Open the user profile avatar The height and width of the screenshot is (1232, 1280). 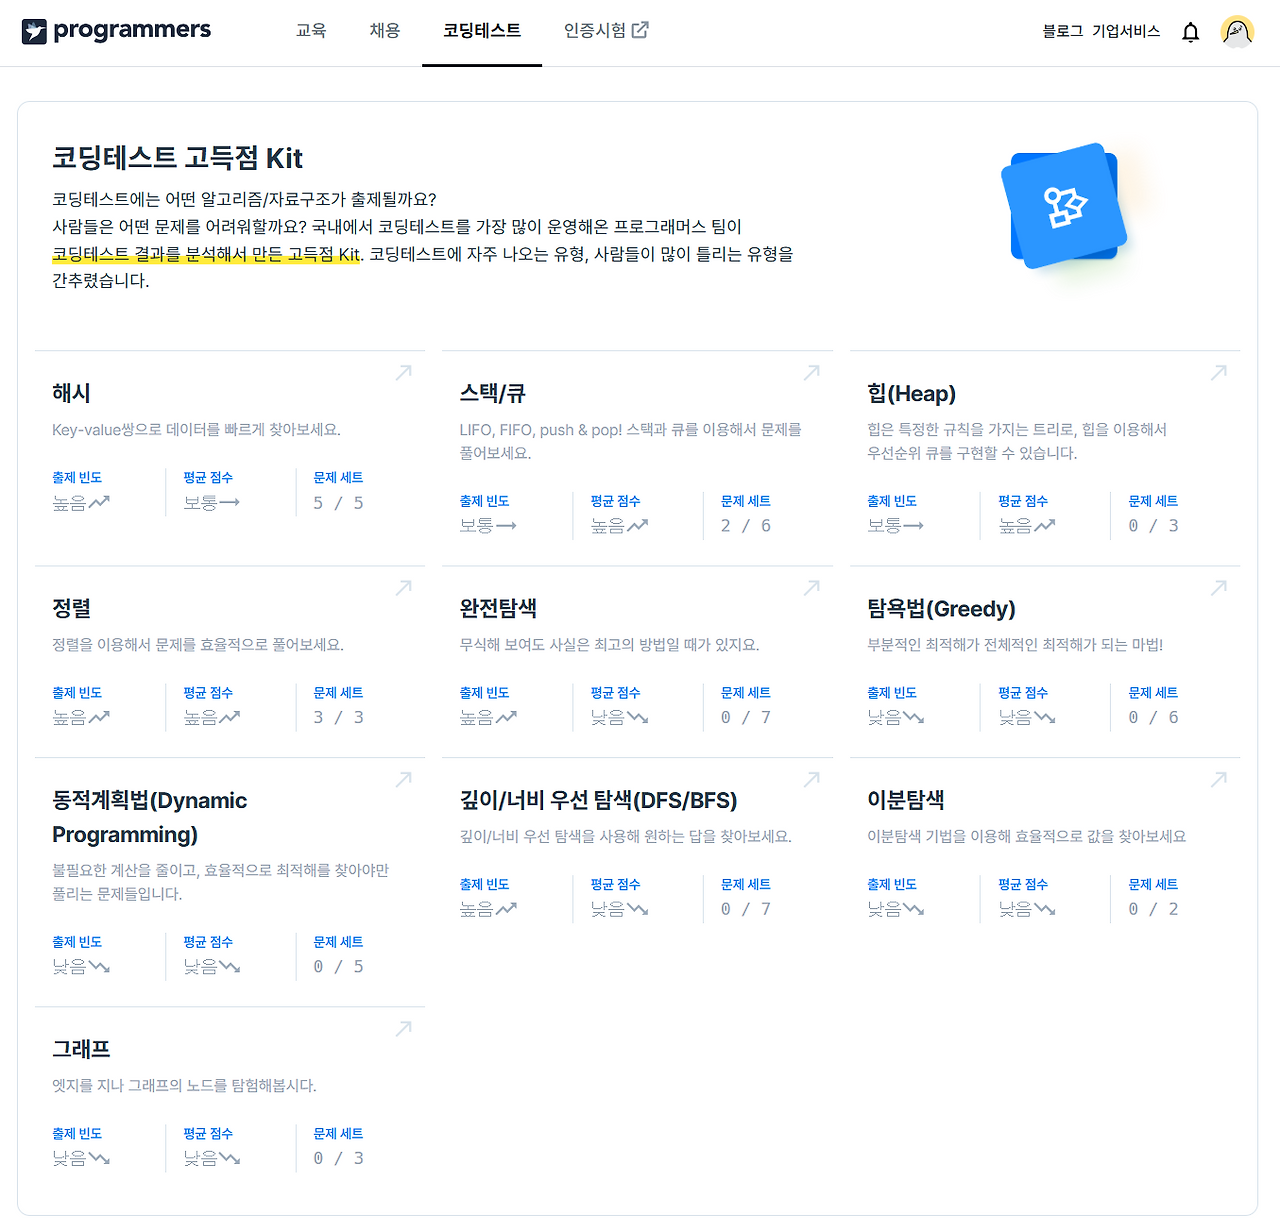[x=1237, y=32]
